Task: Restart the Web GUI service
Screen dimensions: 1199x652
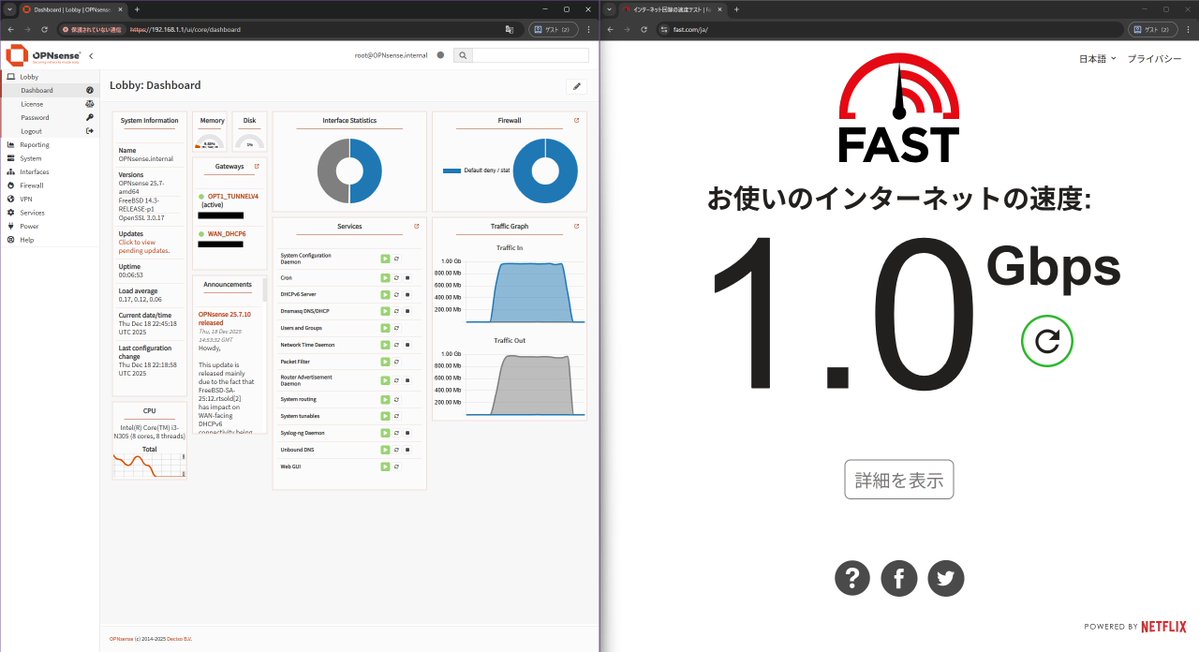Action: 396,466
